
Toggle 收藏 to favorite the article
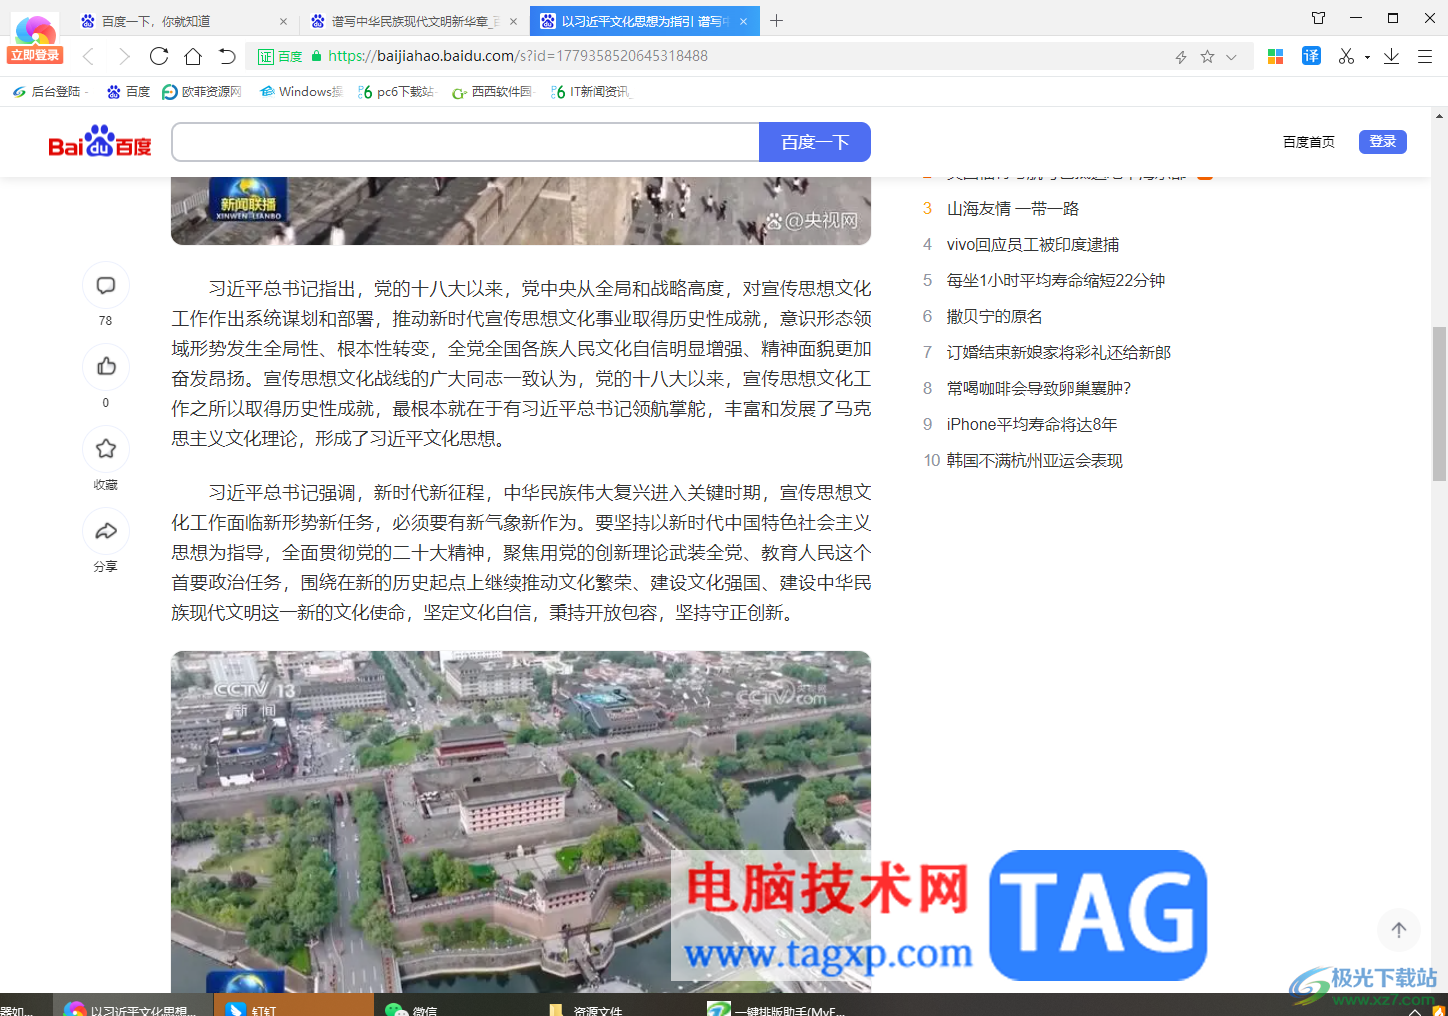point(106,449)
